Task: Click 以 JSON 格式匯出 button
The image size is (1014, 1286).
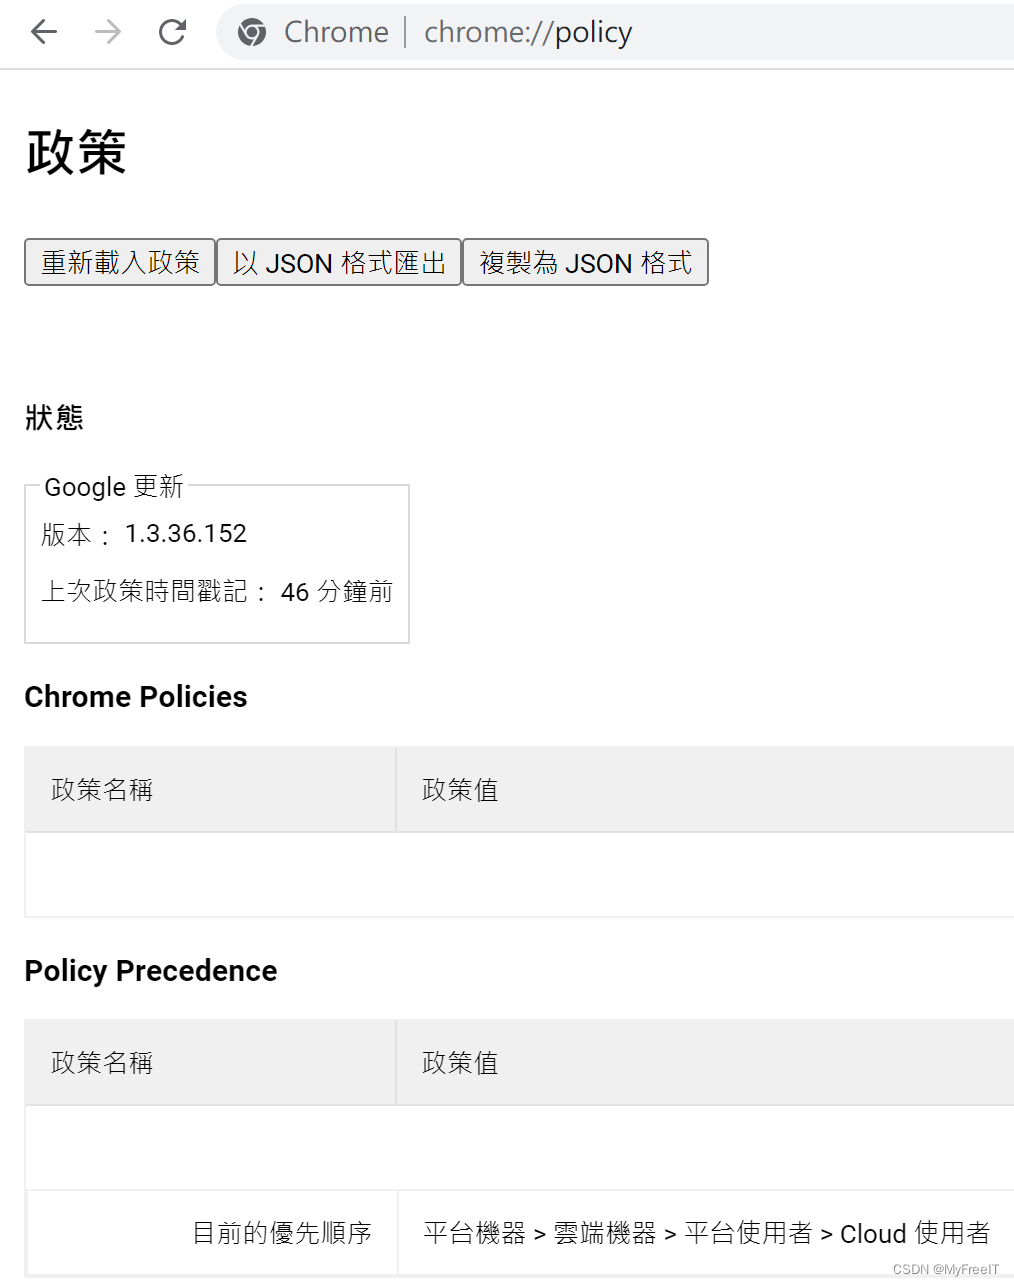Action: (339, 262)
